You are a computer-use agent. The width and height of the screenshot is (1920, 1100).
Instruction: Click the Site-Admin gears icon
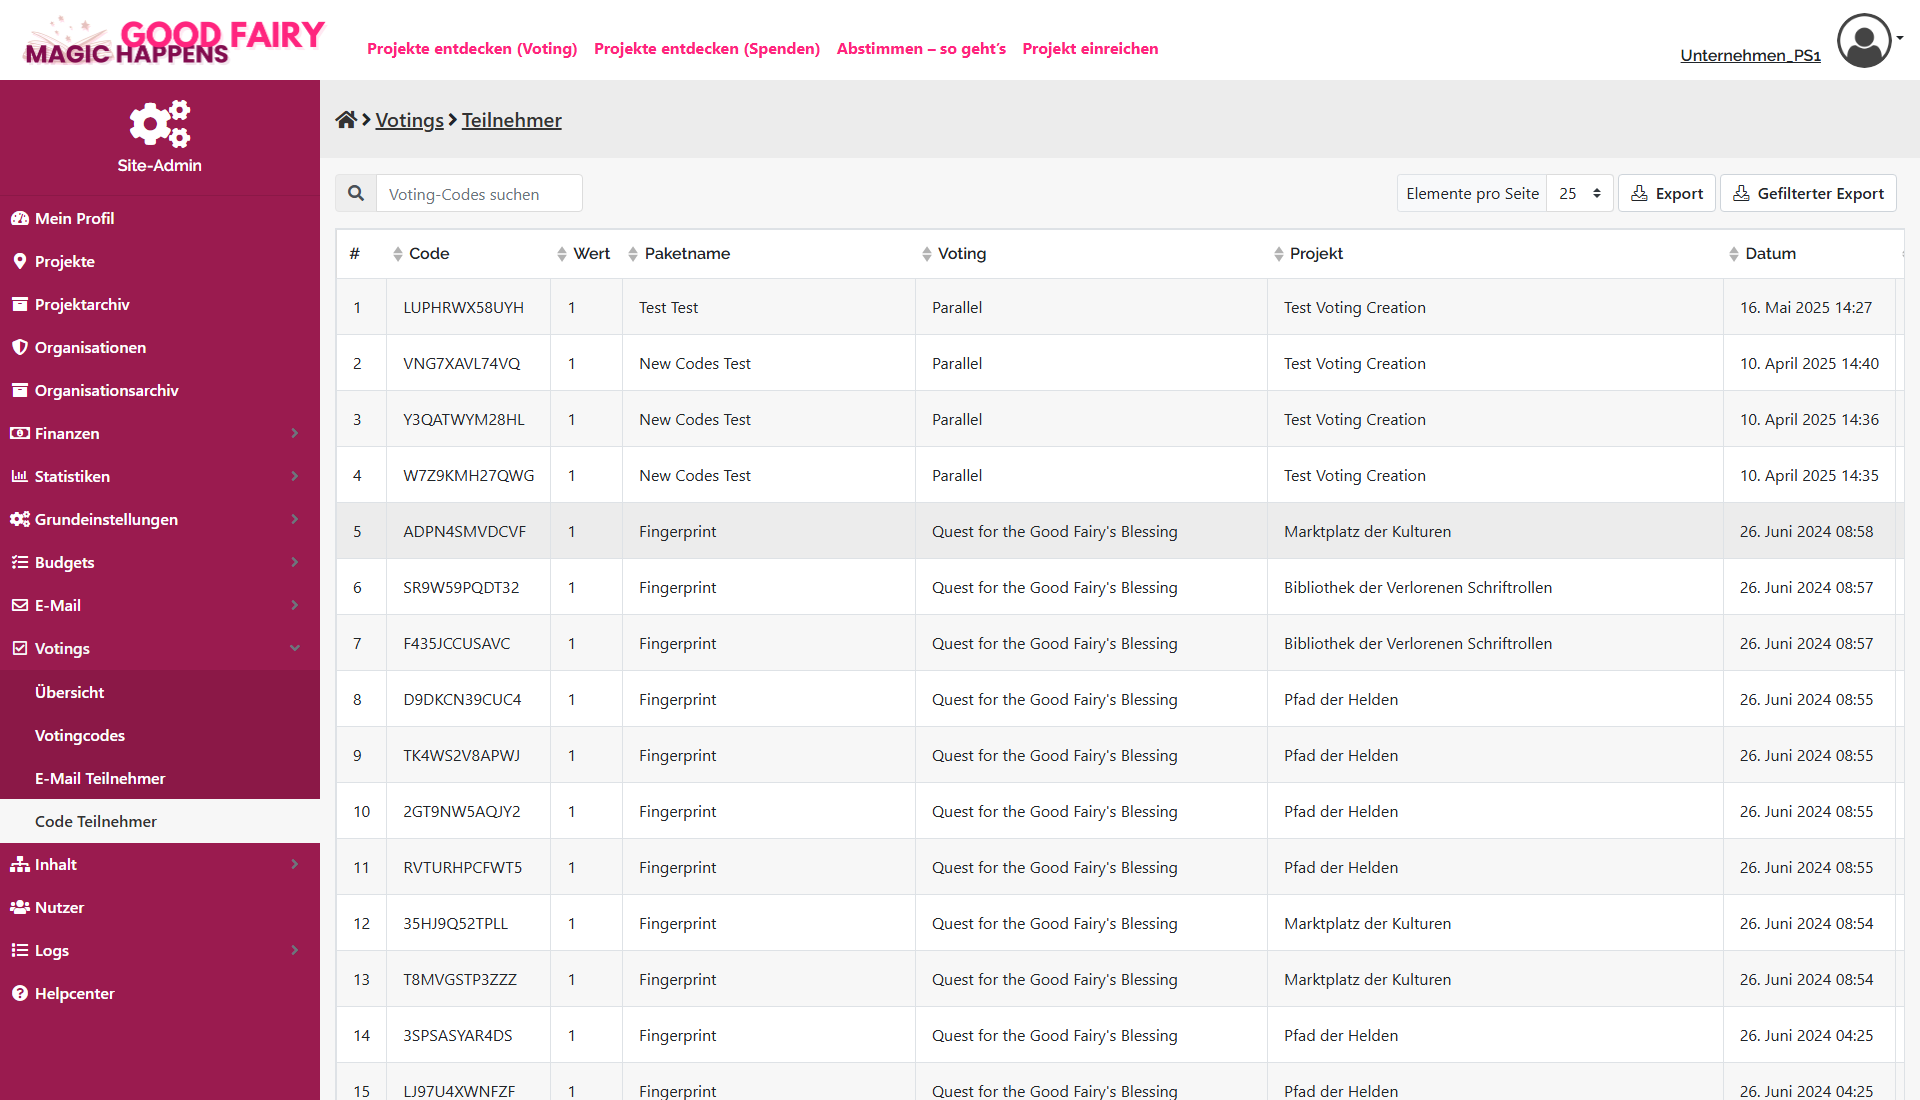[x=159, y=123]
